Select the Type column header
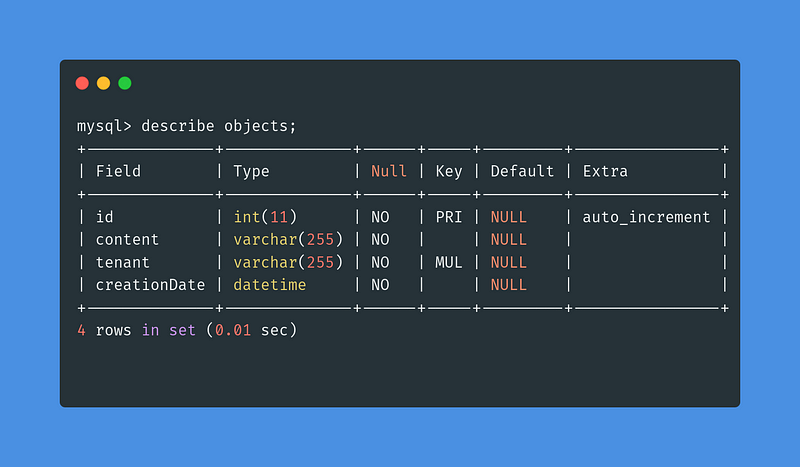Screen dimensions: 800x467 251,171
